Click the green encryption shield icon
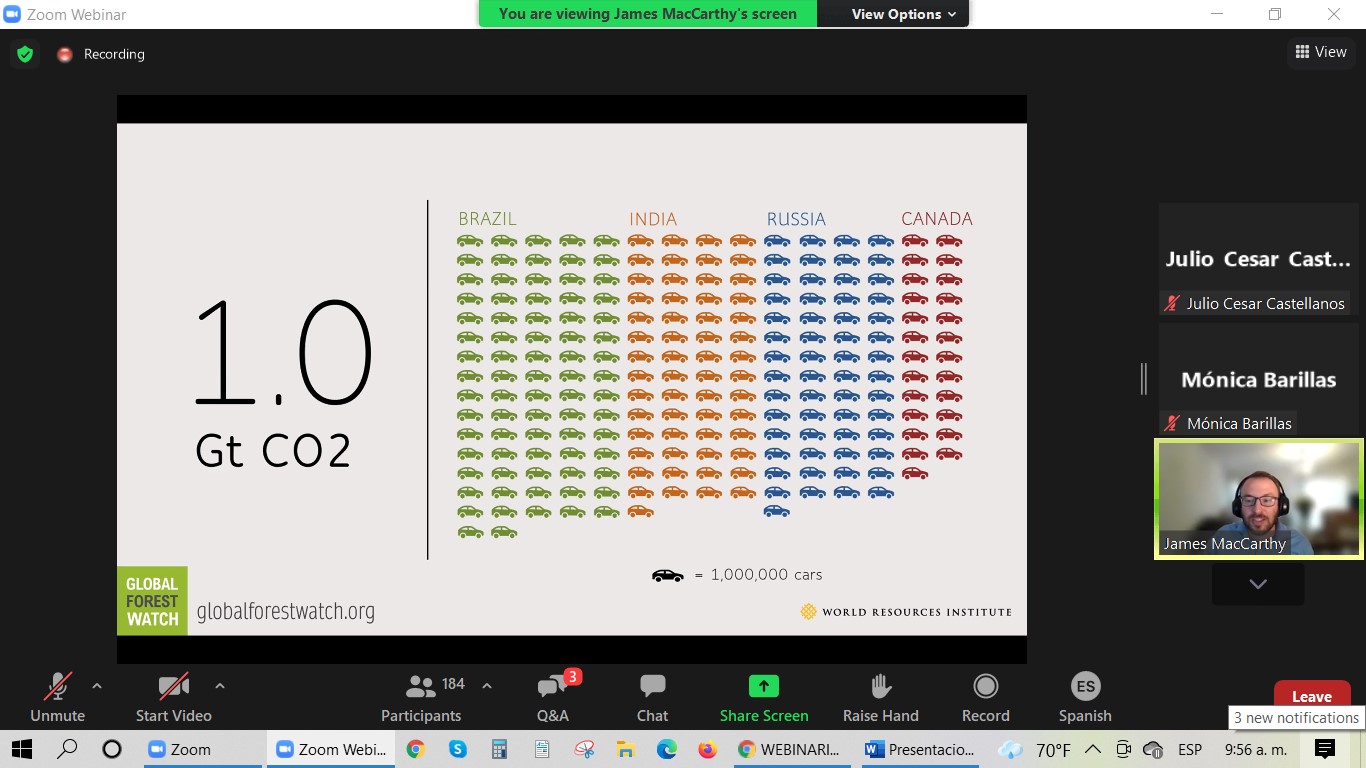The height and width of the screenshot is (768, 1366). (x=25, y=54)
